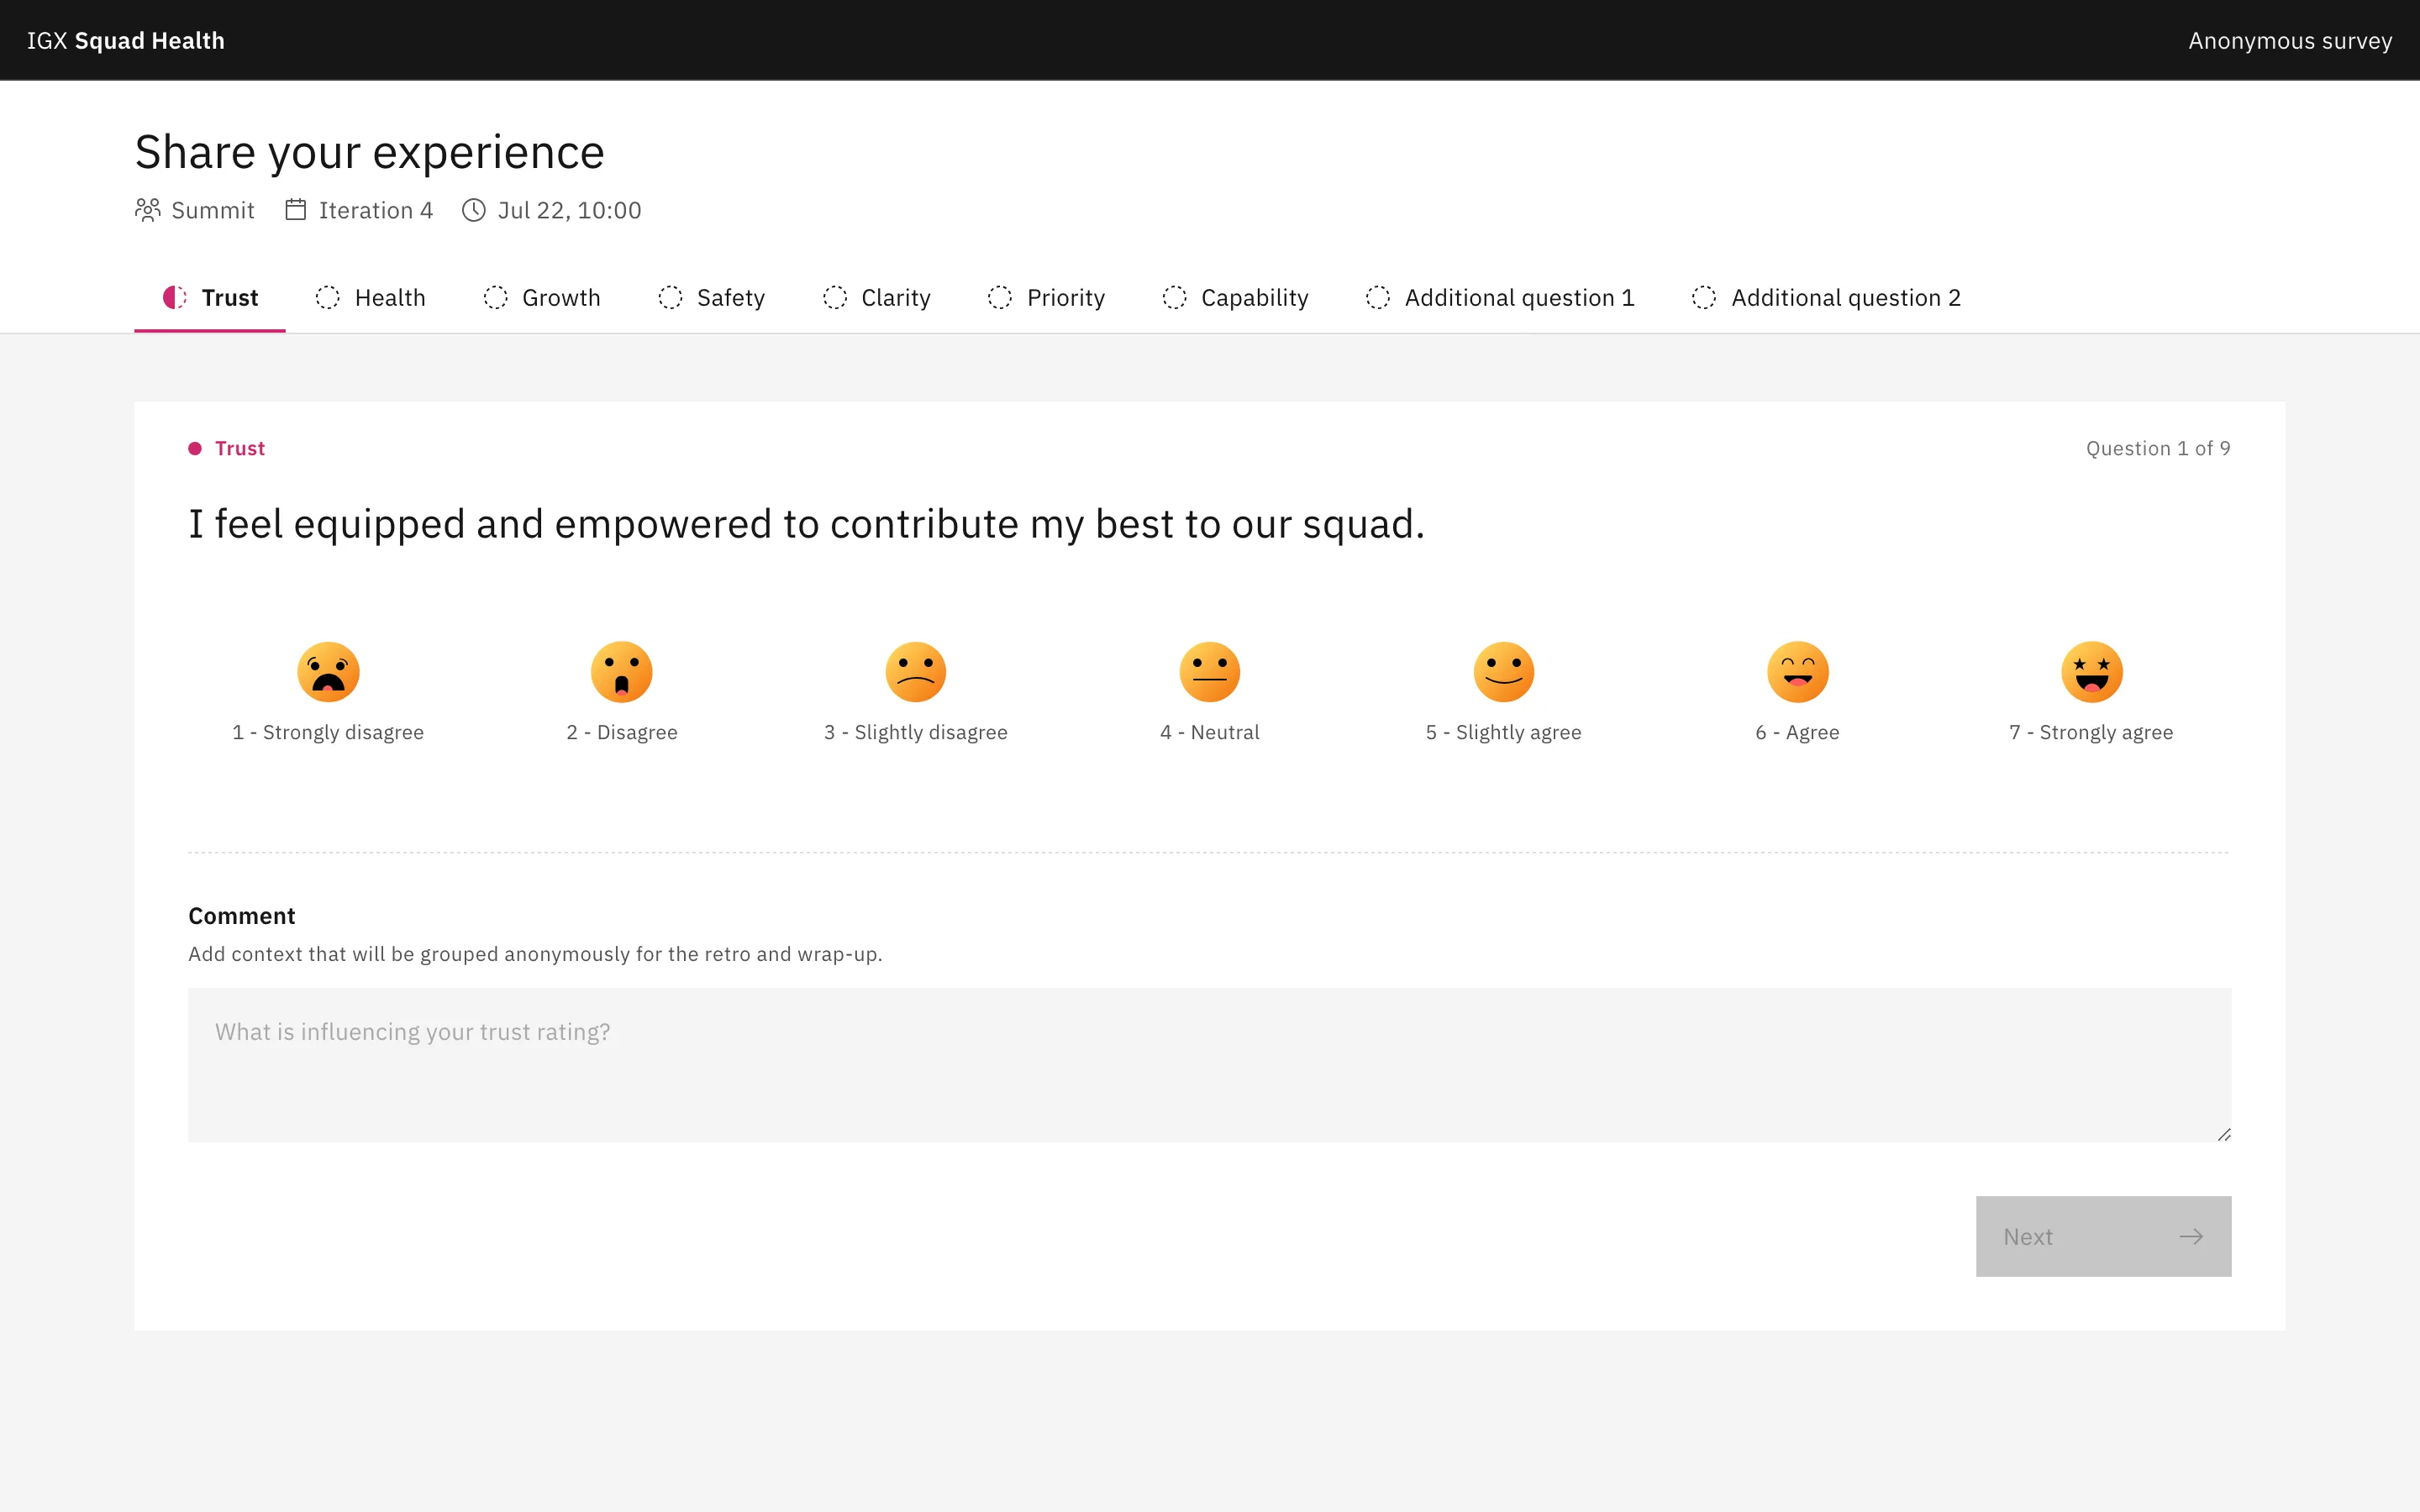
Task: Choose the Slightly agree smiling emoji
Action: (1504, 672)
